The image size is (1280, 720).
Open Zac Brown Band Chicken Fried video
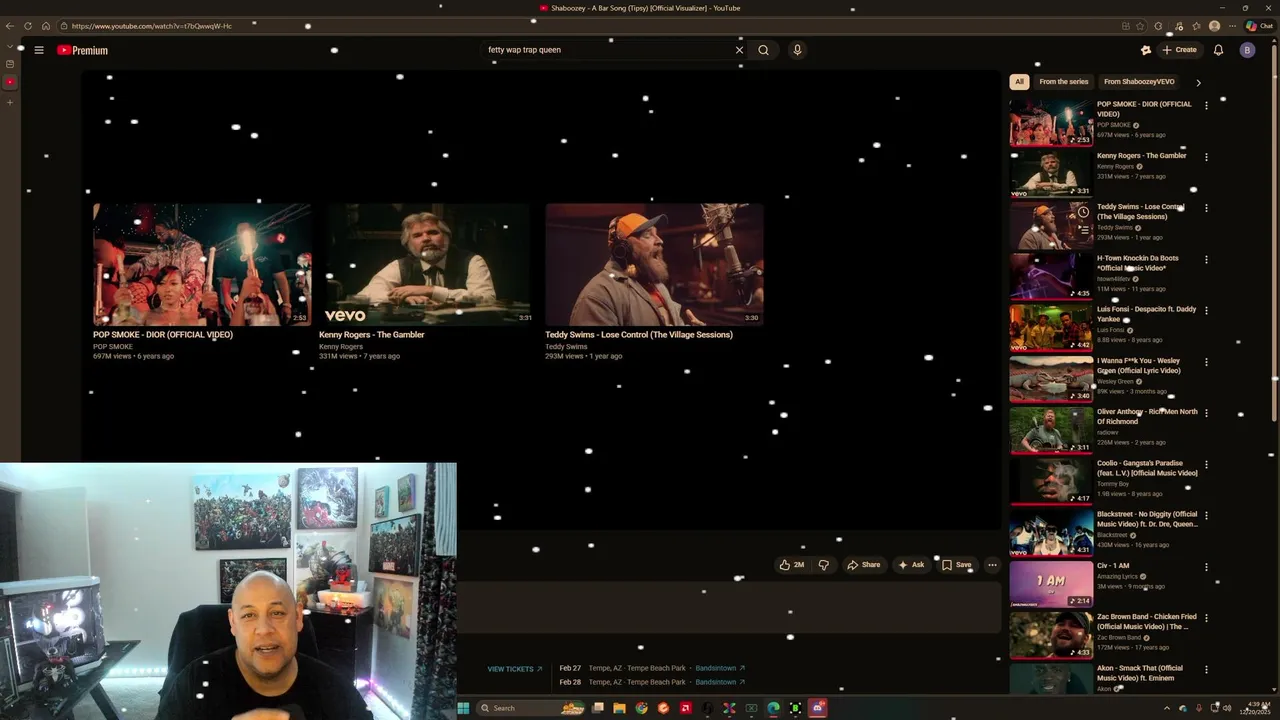[1051, 634]
